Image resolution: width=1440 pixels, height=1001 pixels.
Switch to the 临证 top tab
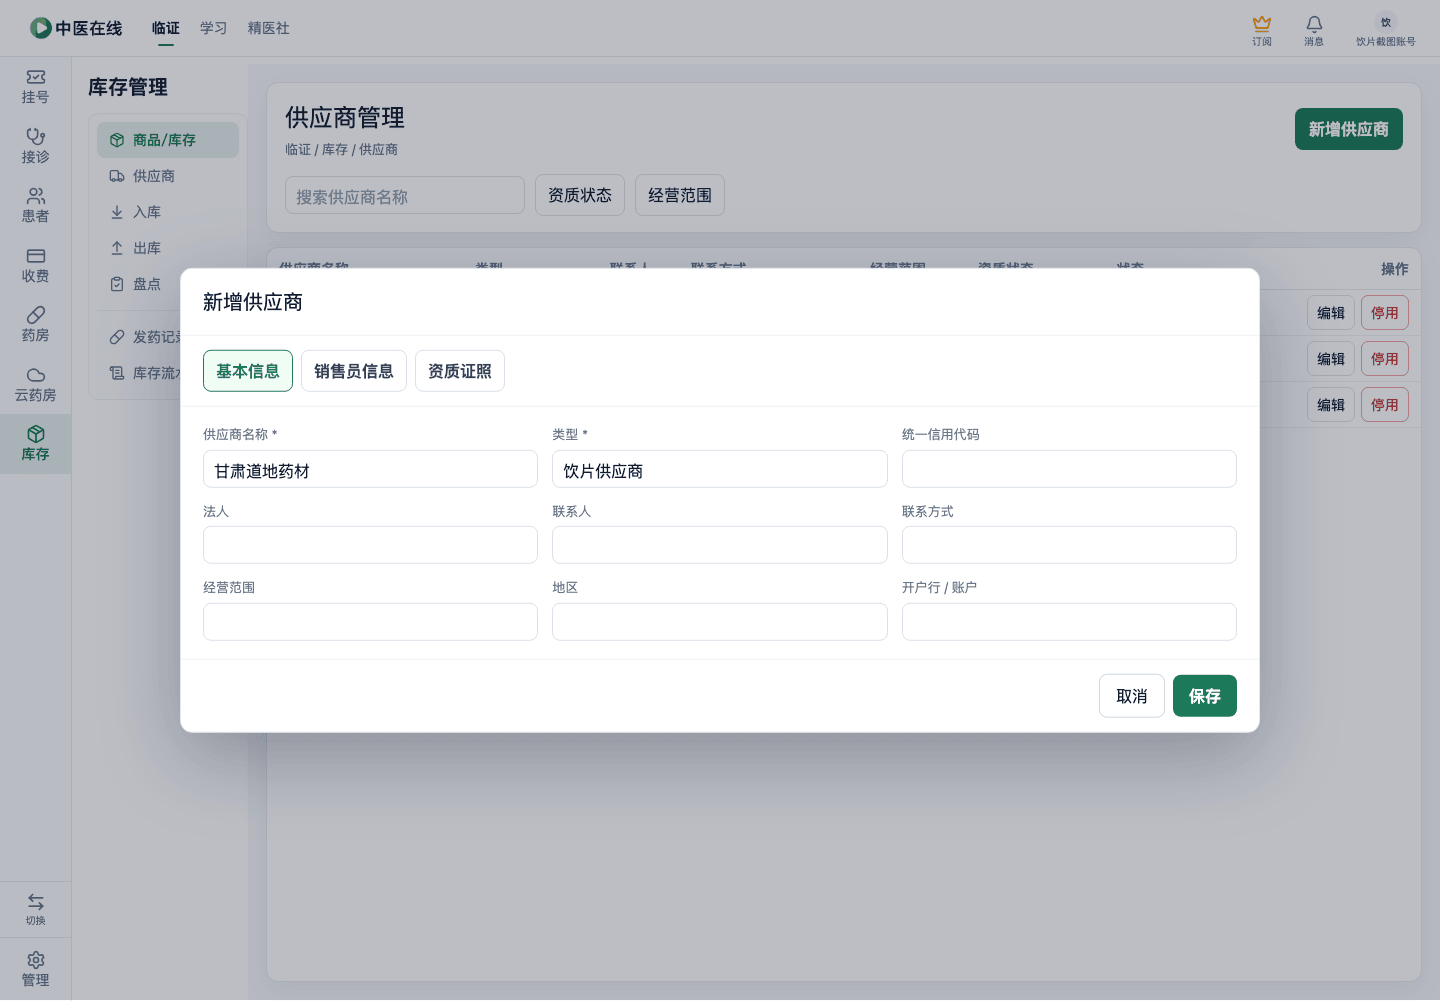pos(166,28)
